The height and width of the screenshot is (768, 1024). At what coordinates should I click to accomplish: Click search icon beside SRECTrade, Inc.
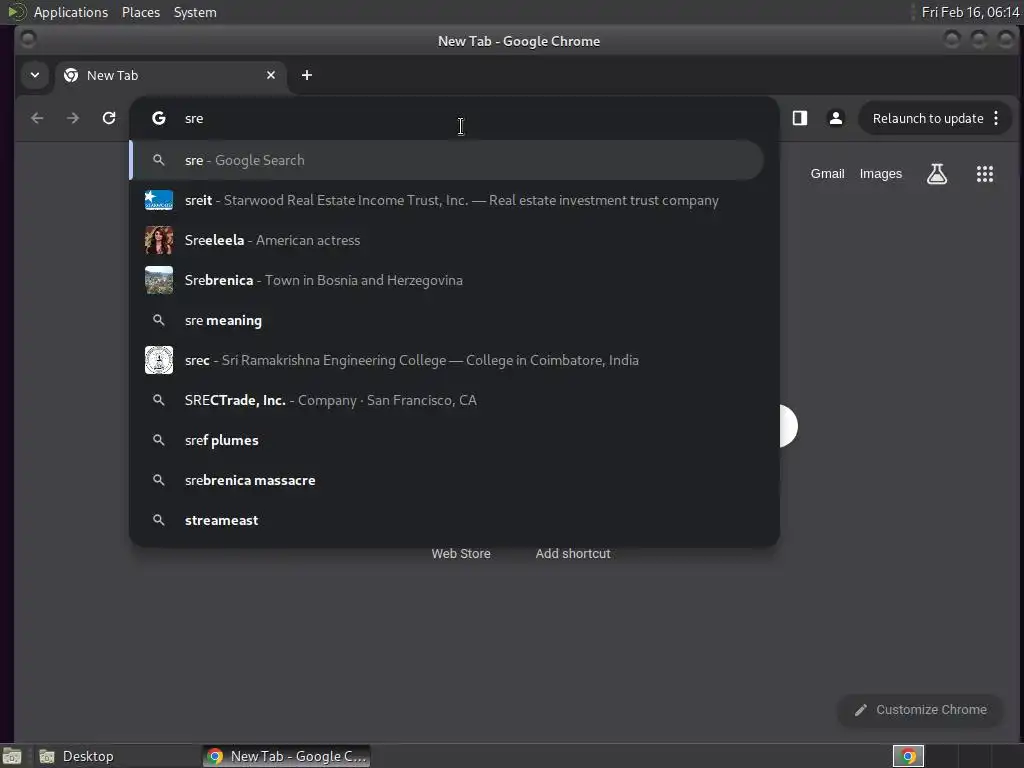tap(159, 400)
